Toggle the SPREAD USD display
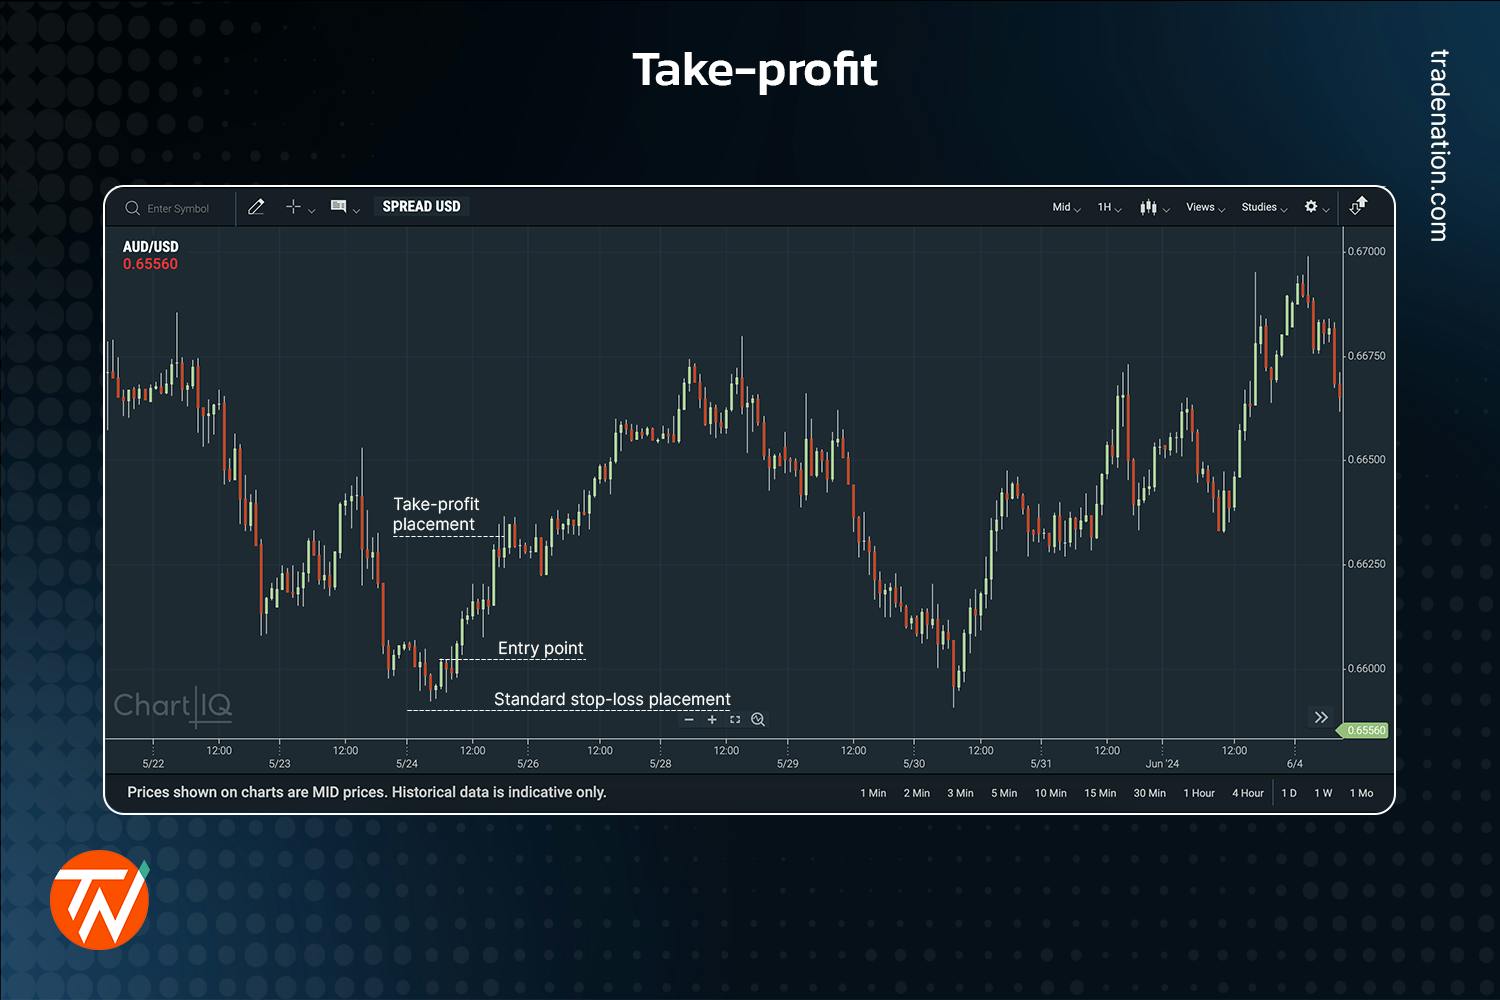 click(x=420, y=206)
